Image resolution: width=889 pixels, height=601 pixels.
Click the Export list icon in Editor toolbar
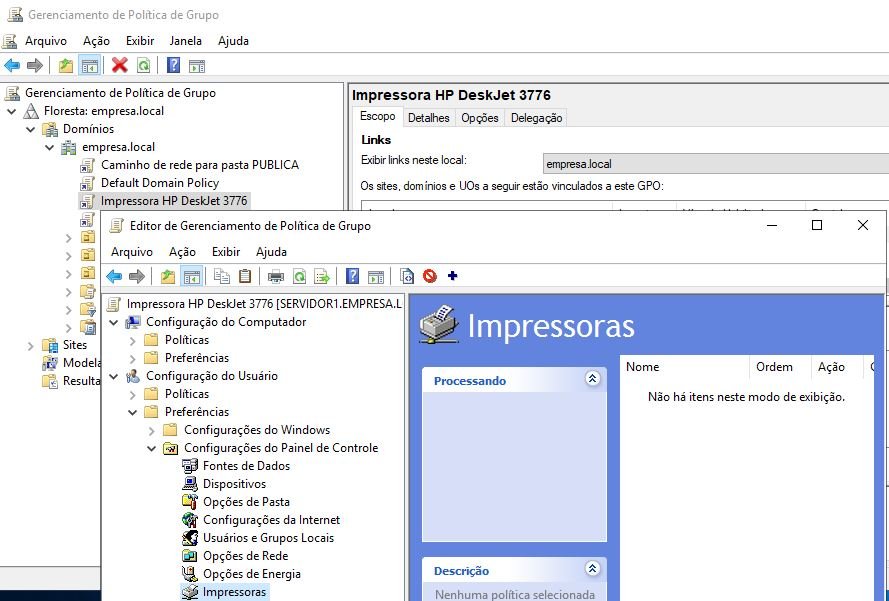[322, 276]
